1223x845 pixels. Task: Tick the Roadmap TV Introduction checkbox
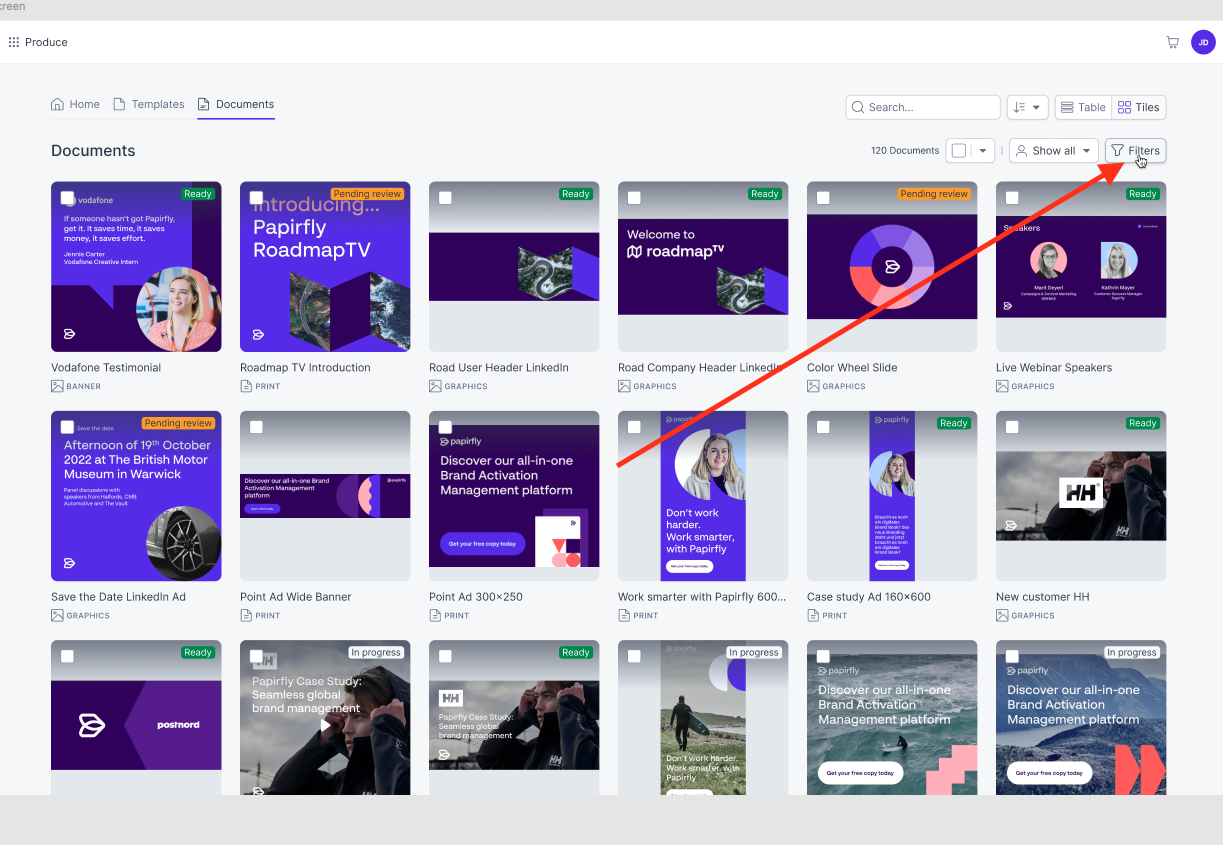pos(256,198)
